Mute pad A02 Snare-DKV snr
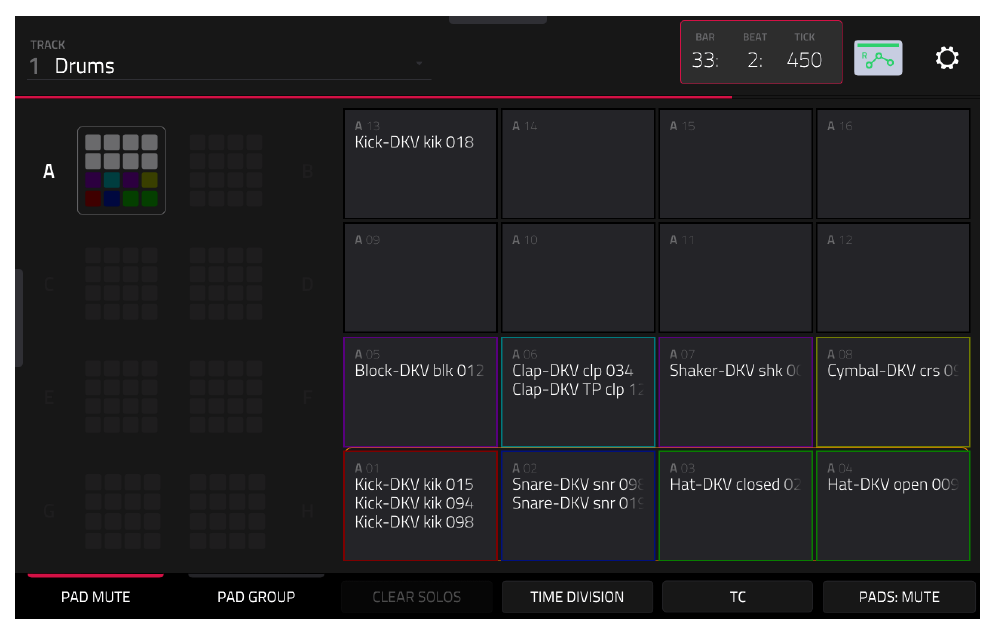The width and height of the screenshot is (996, 636). click(x=578, y=506)
